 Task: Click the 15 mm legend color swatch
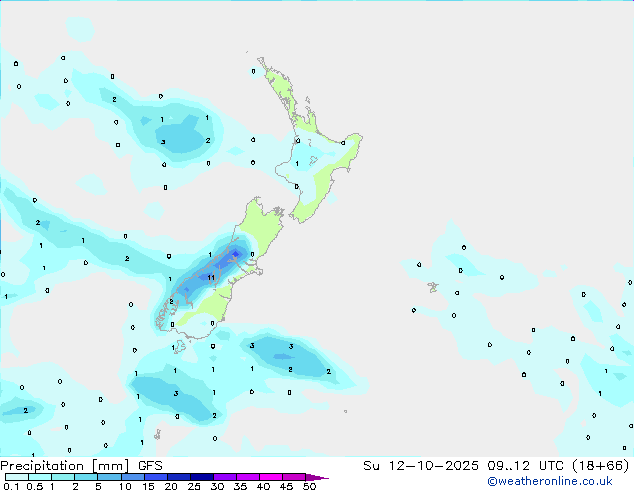[156, 477]
